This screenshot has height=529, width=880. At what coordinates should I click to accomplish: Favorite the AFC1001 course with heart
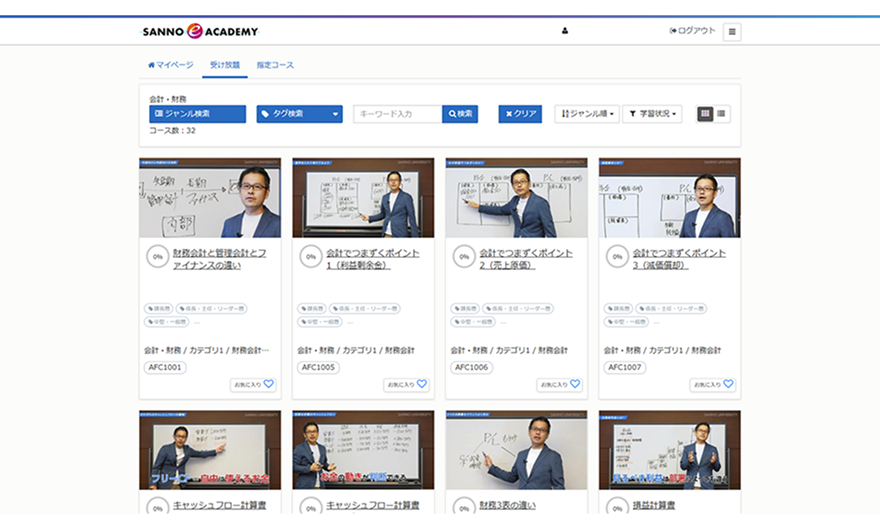click(268, 384)
